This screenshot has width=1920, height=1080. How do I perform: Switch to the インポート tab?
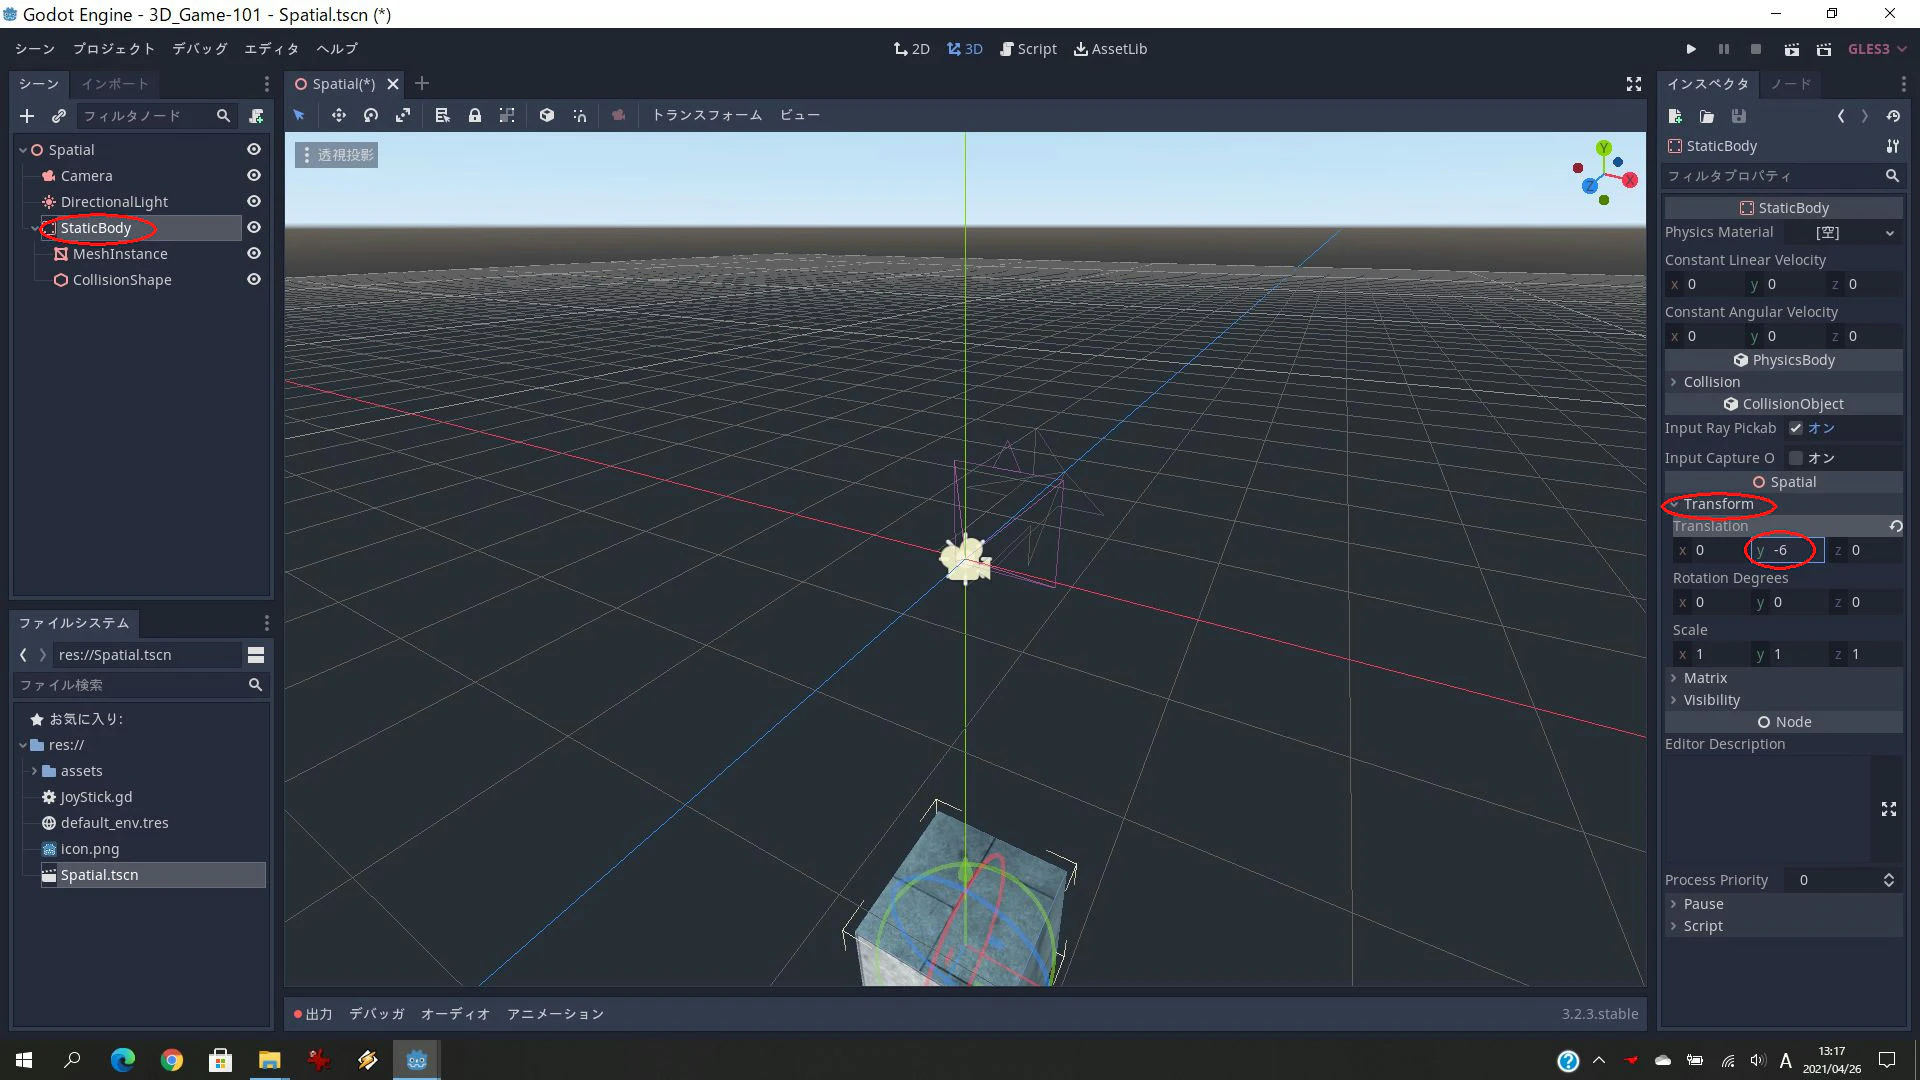[114, 84]
